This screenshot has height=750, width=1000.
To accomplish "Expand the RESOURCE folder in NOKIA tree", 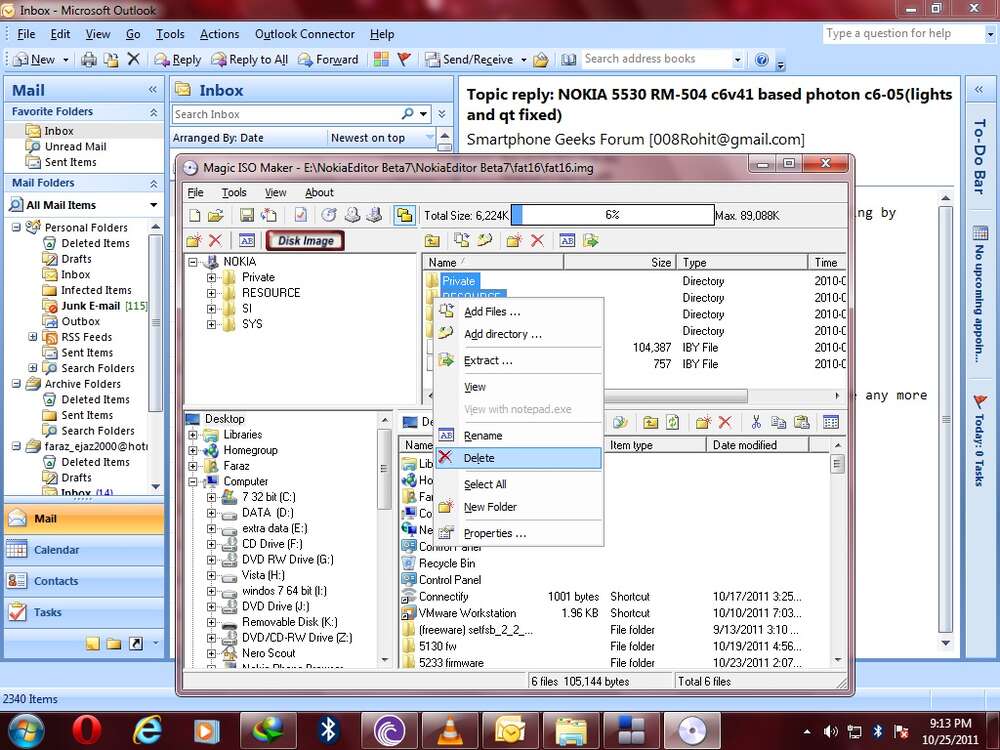I will (x=211, y=293).
